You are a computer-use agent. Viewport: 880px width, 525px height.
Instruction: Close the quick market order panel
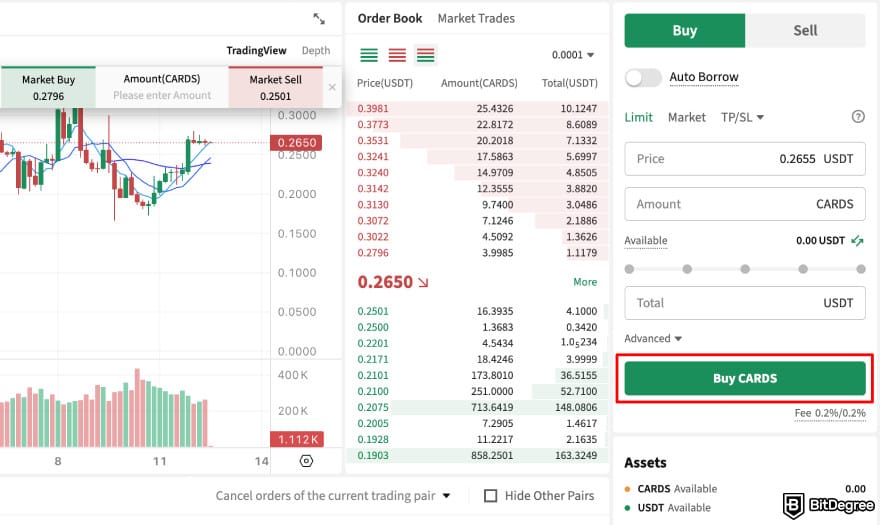pyautogui.click(x=332, y=87)
